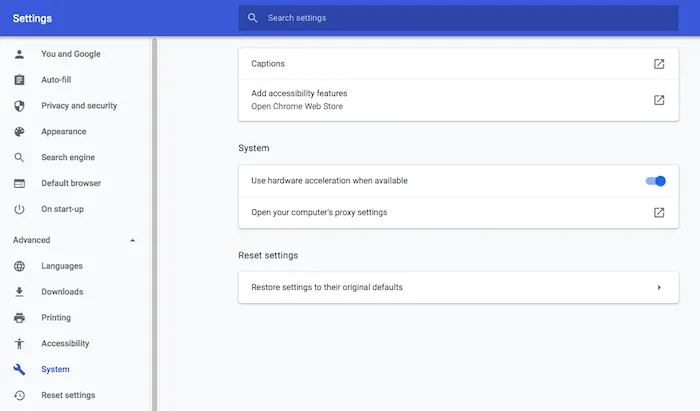Image resolution: width=700 pixels, height=411 pixels.
Task: Collapse the Advanced section arrow
Action: 132,240
